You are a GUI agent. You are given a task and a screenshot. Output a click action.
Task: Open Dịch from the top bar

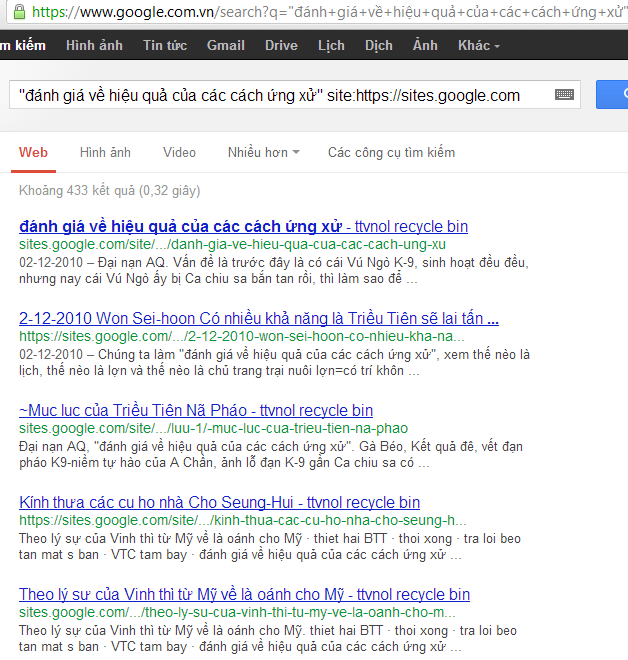coord(379,45)
